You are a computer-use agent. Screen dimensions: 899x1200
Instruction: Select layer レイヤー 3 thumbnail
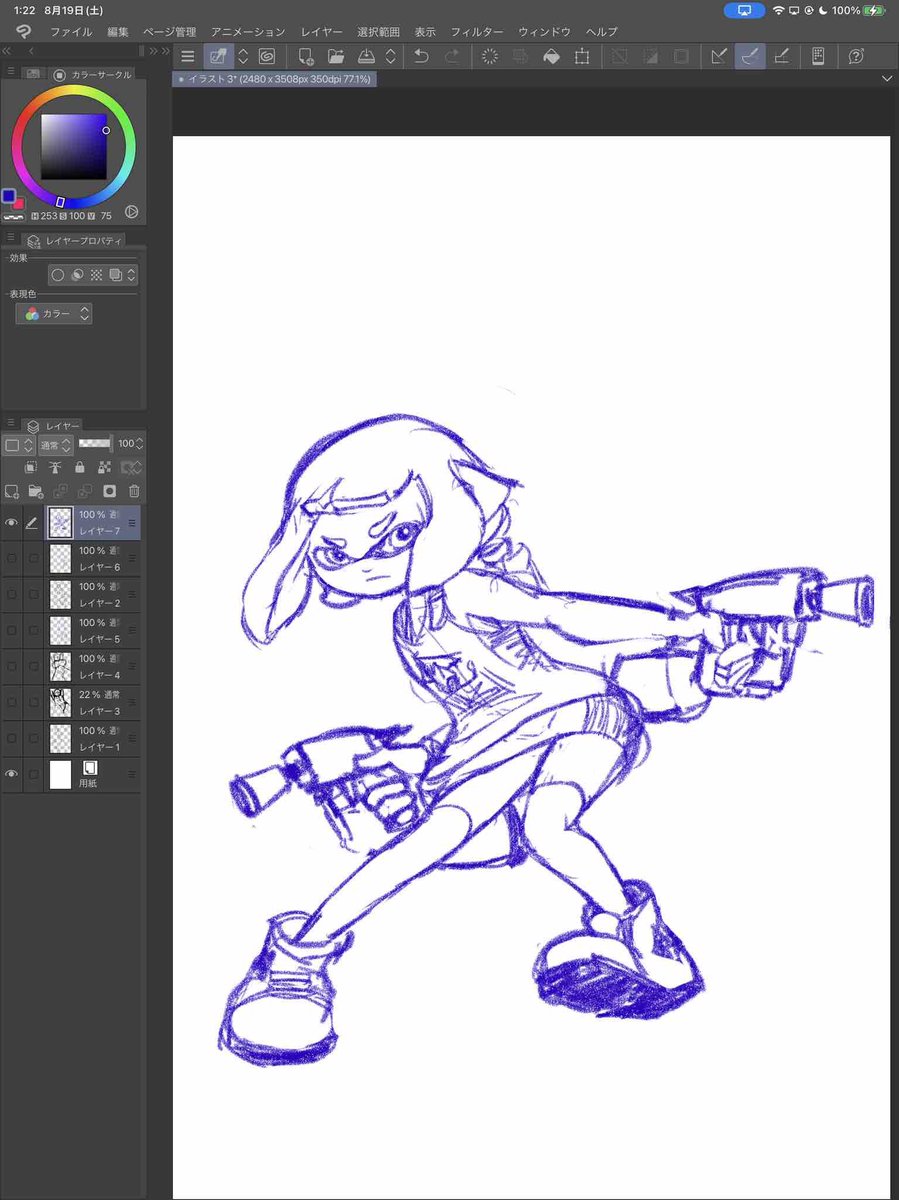pyautogui.click(x=60, y=702)
